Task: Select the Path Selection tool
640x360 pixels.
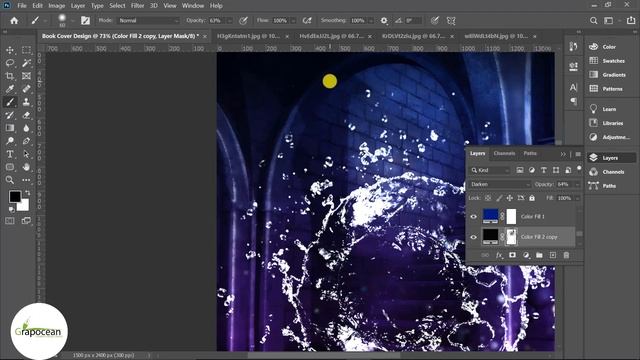Action: click(x=26, y=154)
